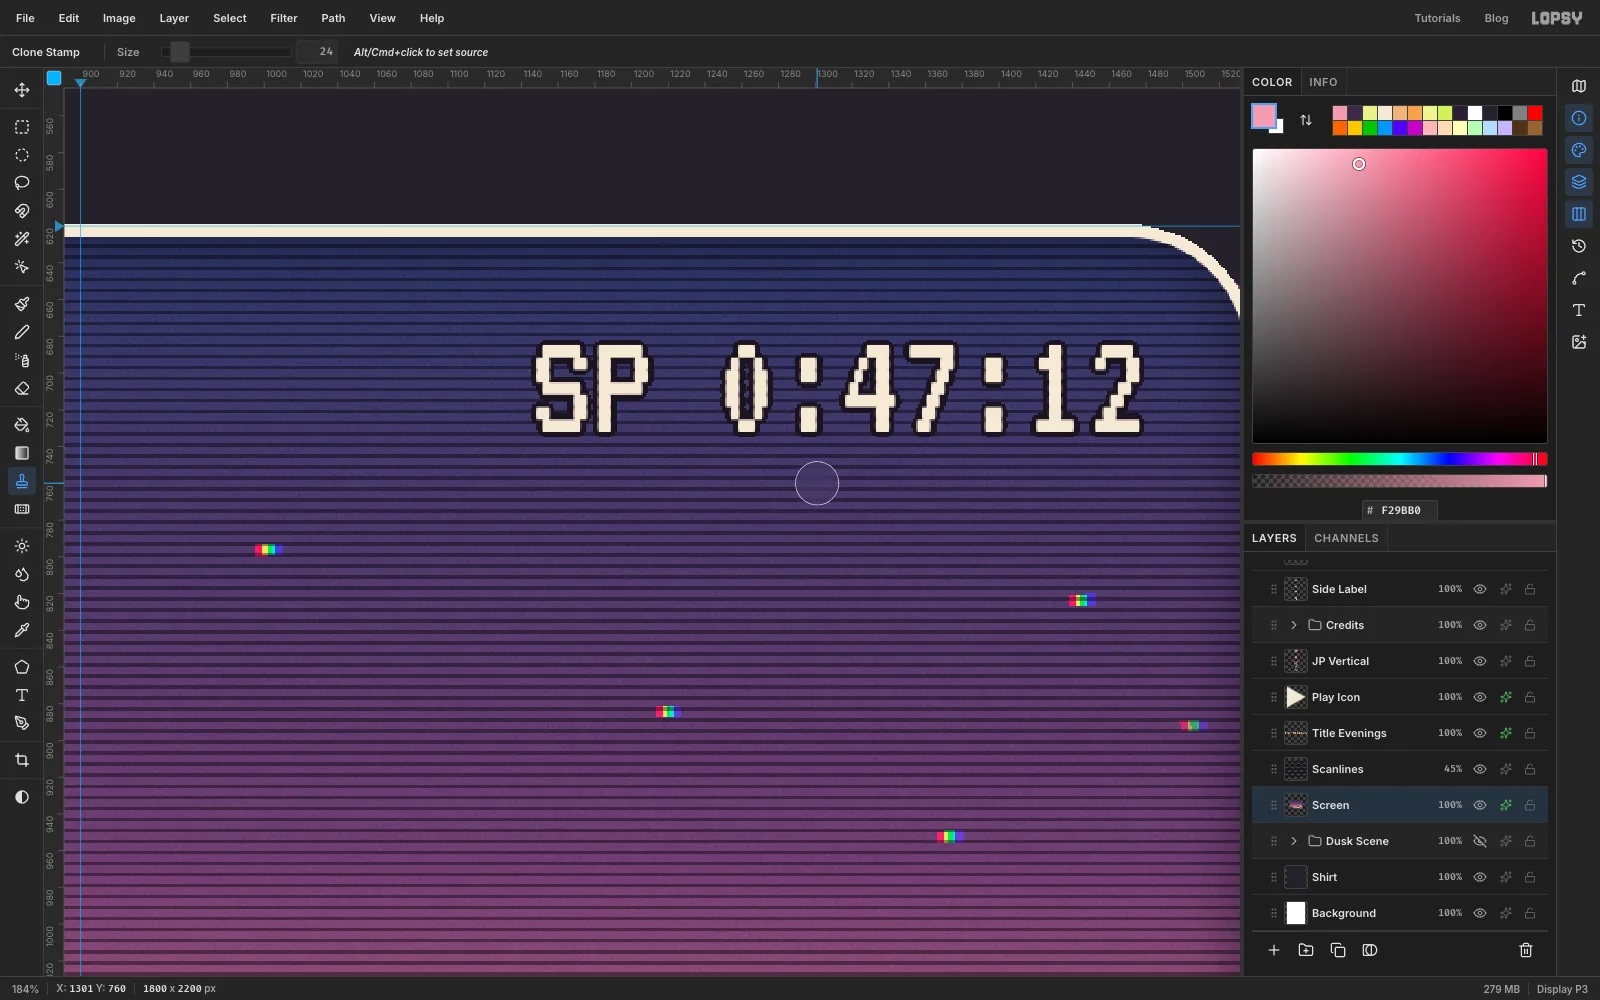Image resolution: width=1600 pixels, height=1000 pixels.
Task: Switch to the Channels tab
Action: click(x=1346, y=538)
